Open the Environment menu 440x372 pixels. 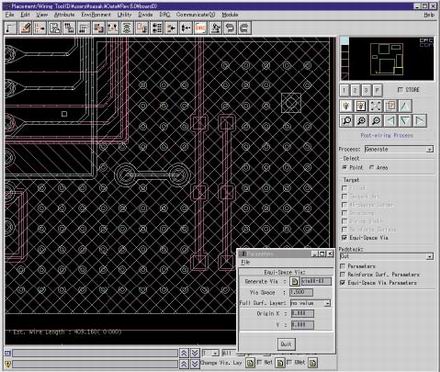[x=96, y=15]
